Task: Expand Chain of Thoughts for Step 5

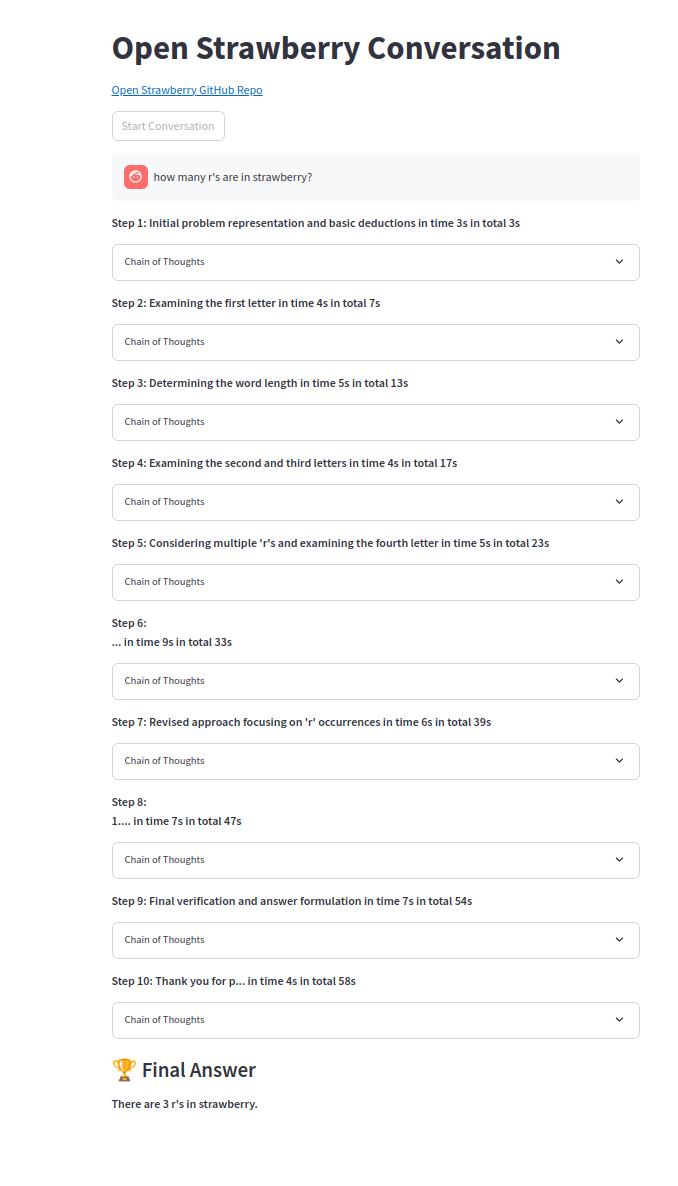Action: (375, 582)
